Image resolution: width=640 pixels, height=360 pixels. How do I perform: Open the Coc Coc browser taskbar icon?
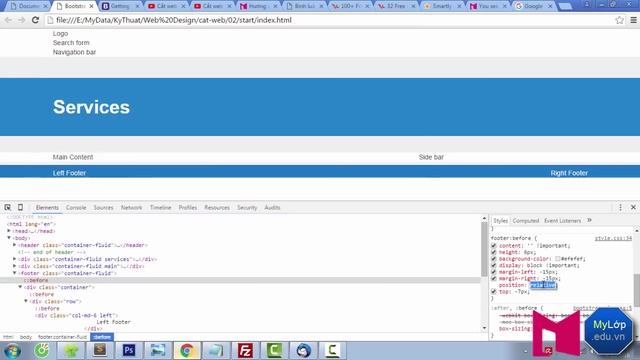click(x=42, y=351)
